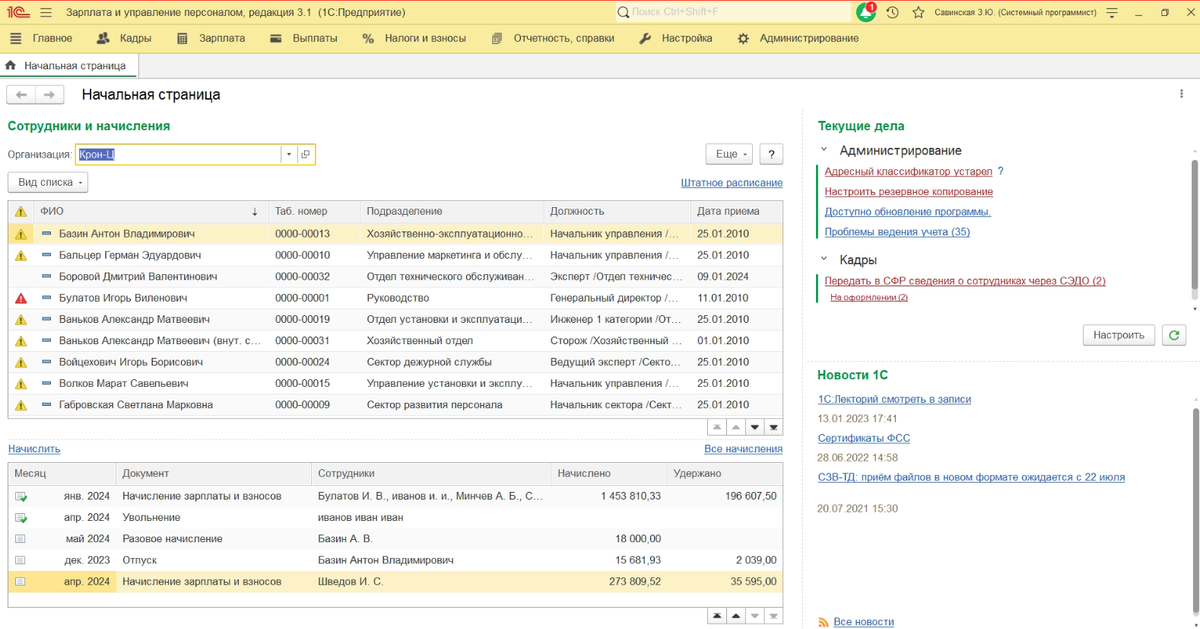Open the Сертификаты ФСС news link
1200x629 pixels.
coord(863,438)
